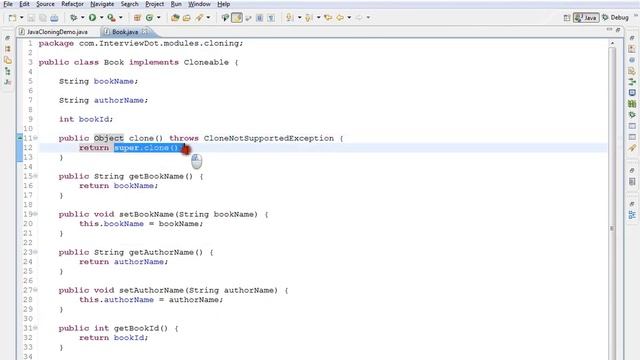The image size is (640, 360).
Task: Click 'authorName' field on line 7
Action: 119,100
